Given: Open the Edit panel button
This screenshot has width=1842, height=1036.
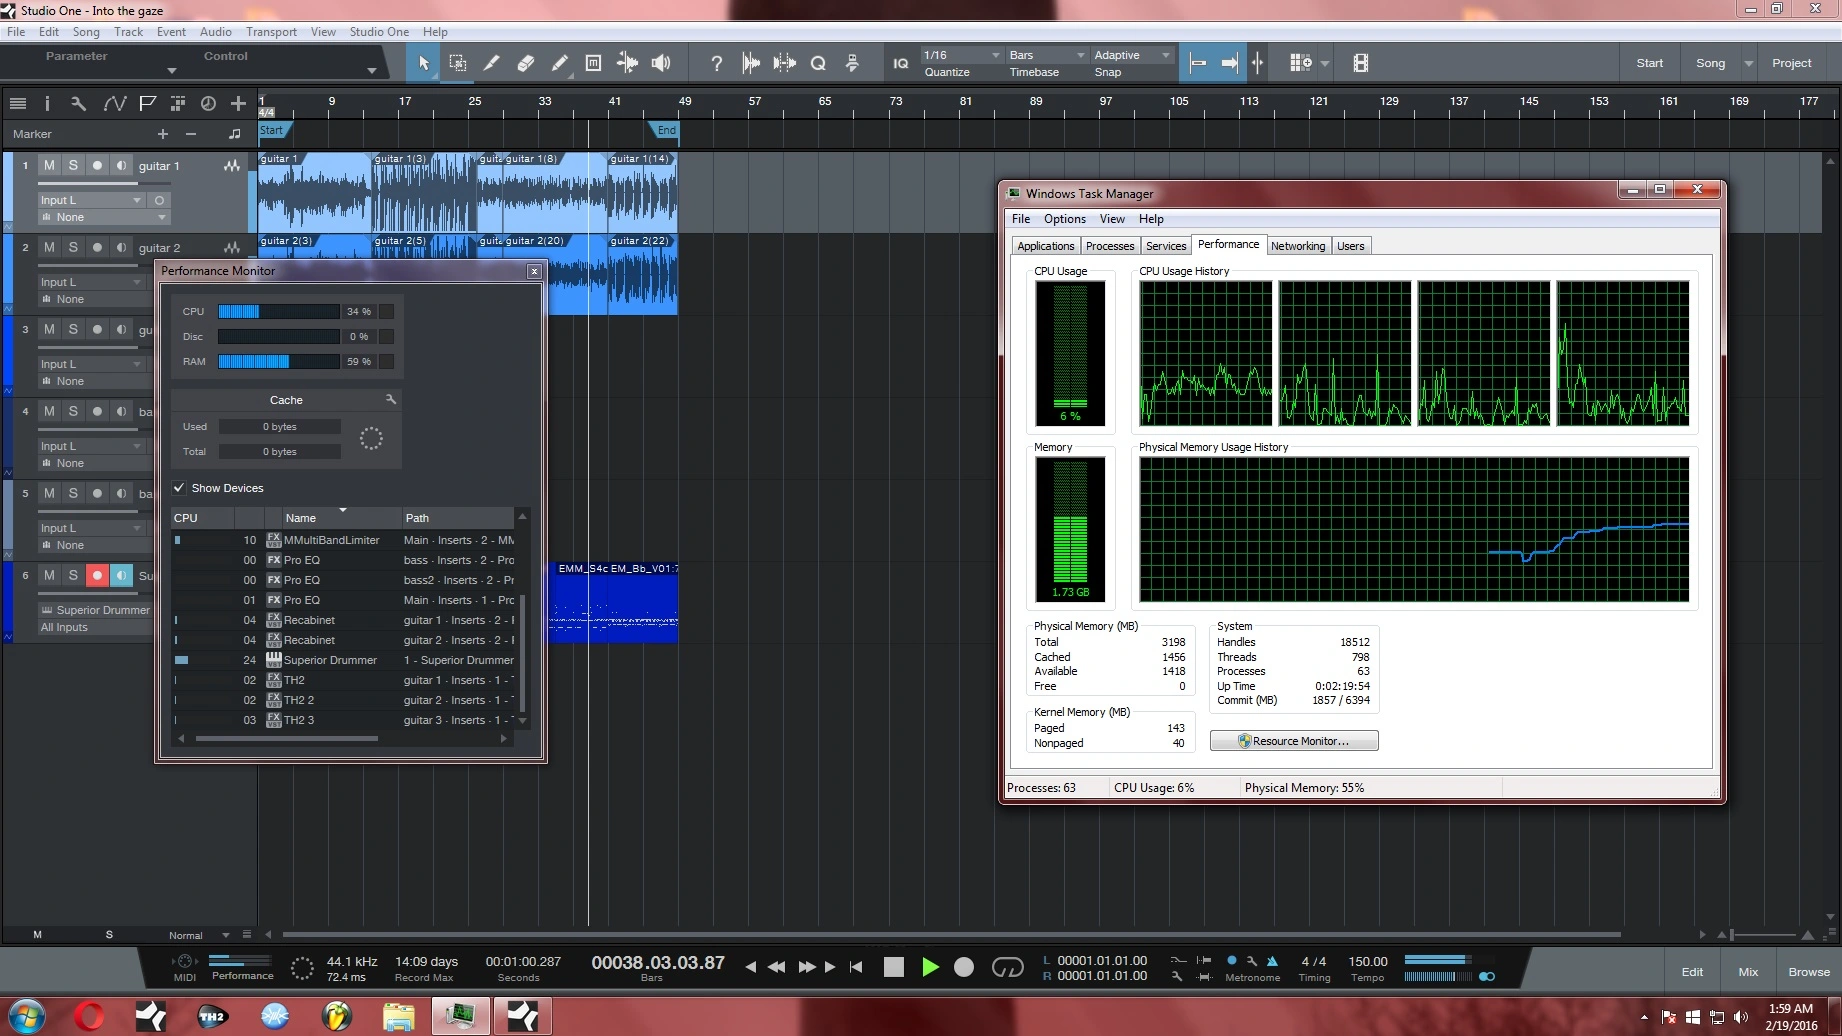Looking at the screenshot, I should pyautogui.click(x=1692, y=972).
